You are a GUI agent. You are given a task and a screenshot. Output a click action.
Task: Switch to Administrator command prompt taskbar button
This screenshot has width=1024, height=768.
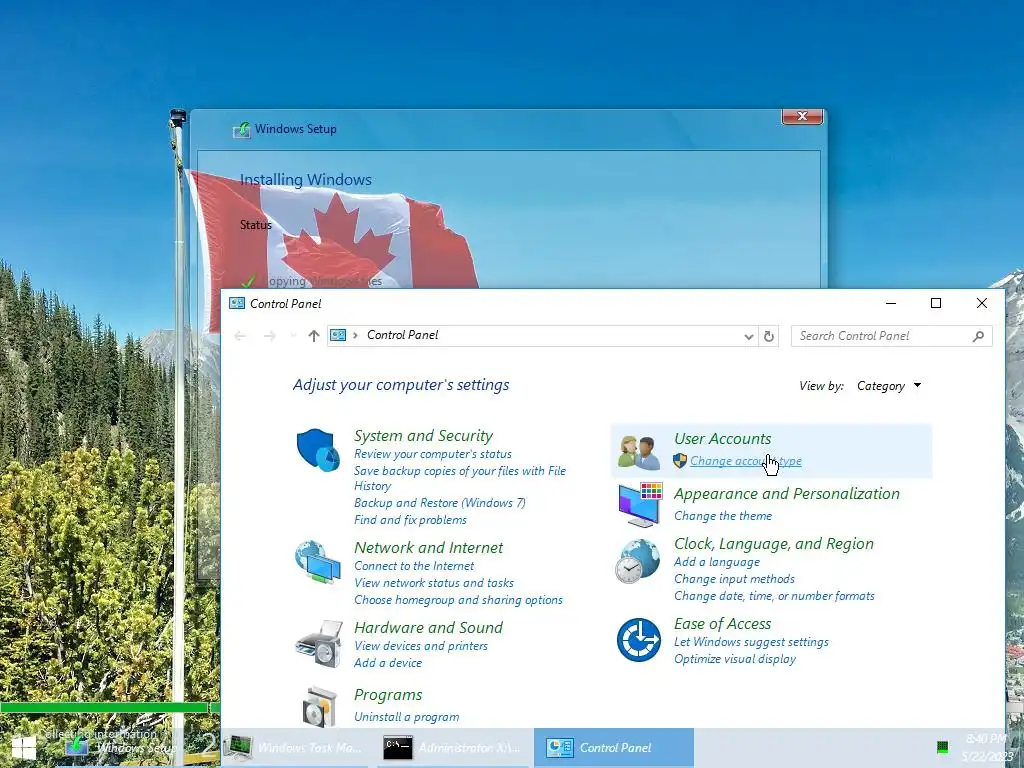pos(455,748)
